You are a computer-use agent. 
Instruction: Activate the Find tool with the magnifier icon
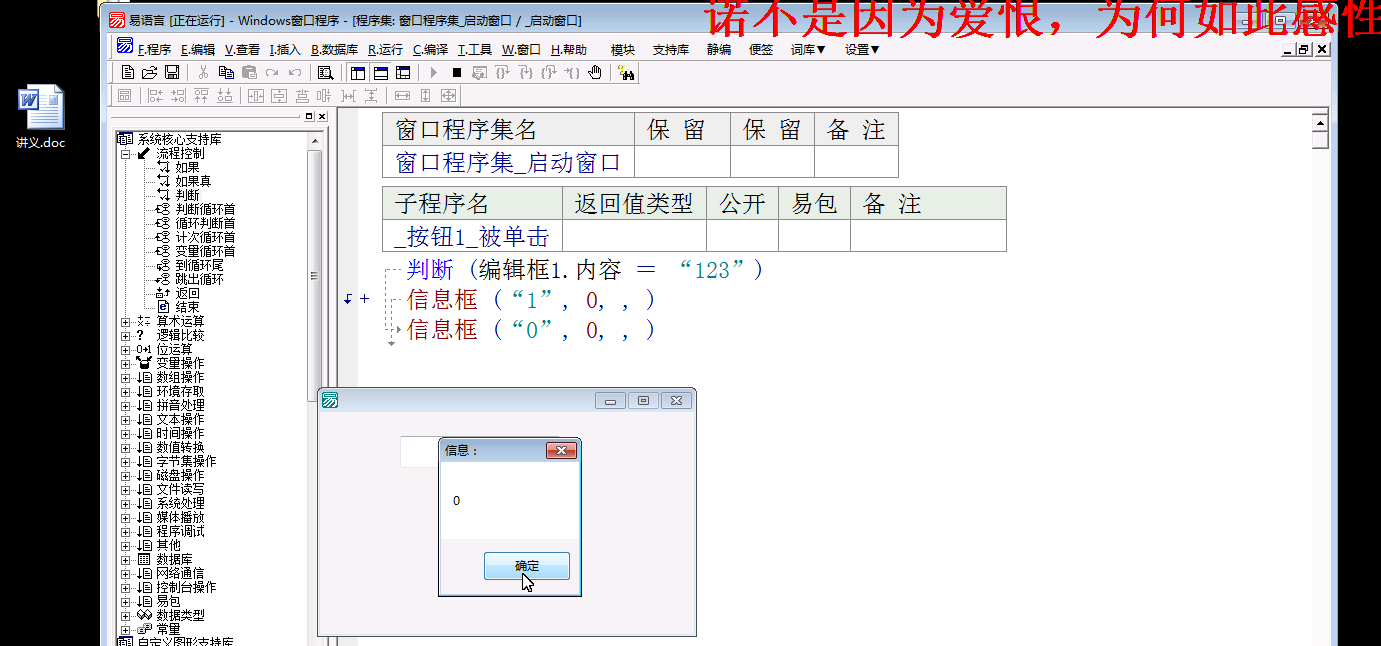pos(326,72)
